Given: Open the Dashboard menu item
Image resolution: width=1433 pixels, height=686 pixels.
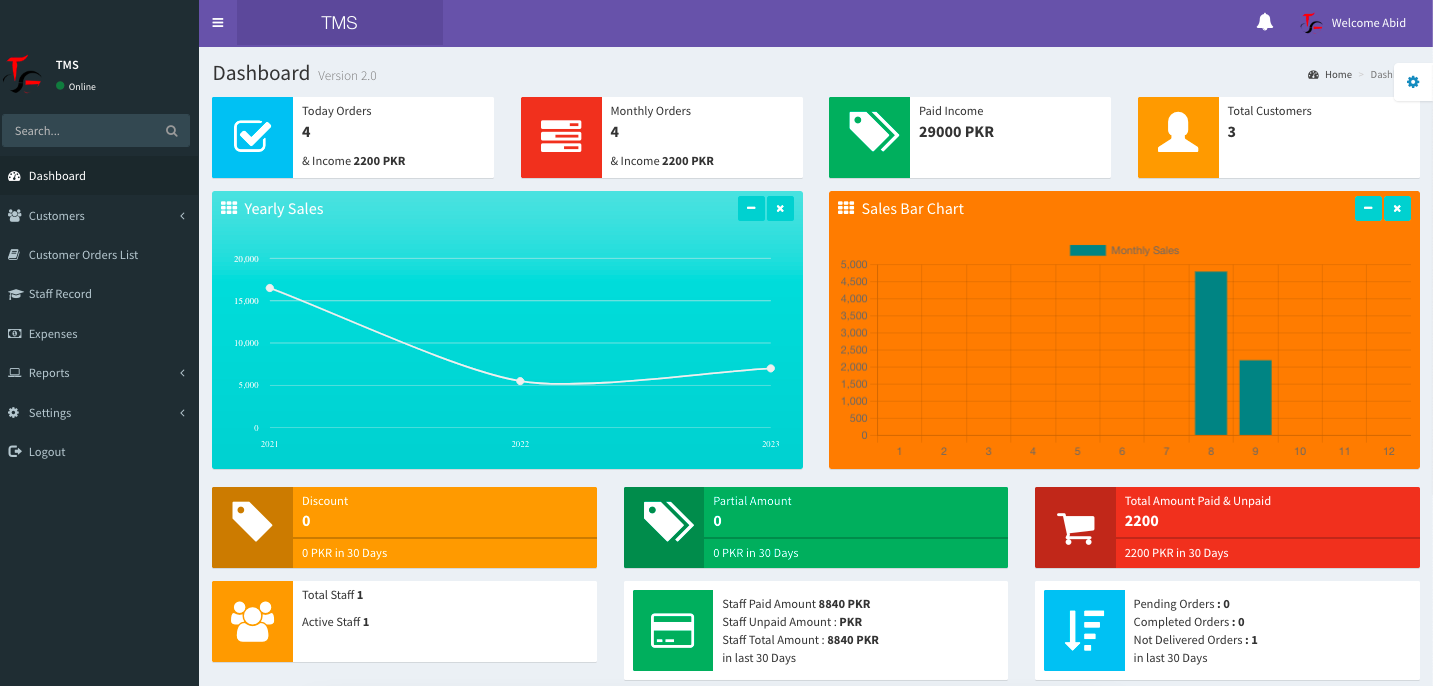Looking at the screenshot, I should pyautogui.click(x=99, y=176).
